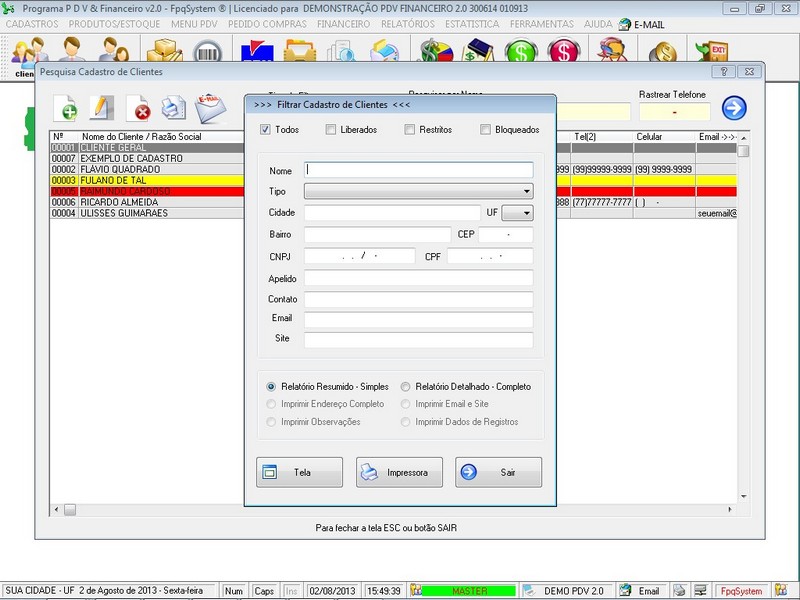Image resolution: width=800 pixels, height=600 pixels.
Task: Click the Tela button
Action: [x=299, y=472]
